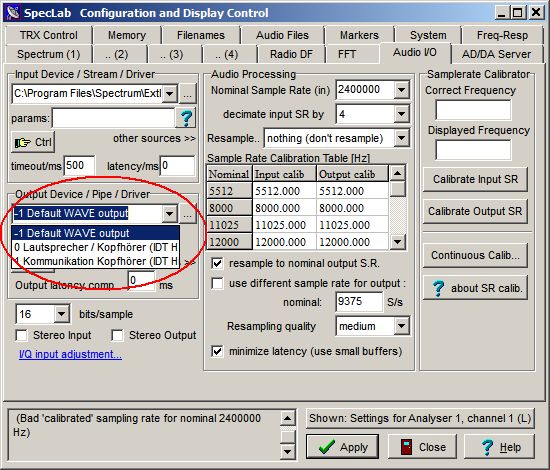The image size is (550, 470).
Task: Click the '11025.000' Output calib cell
Action: coord(353,225)
